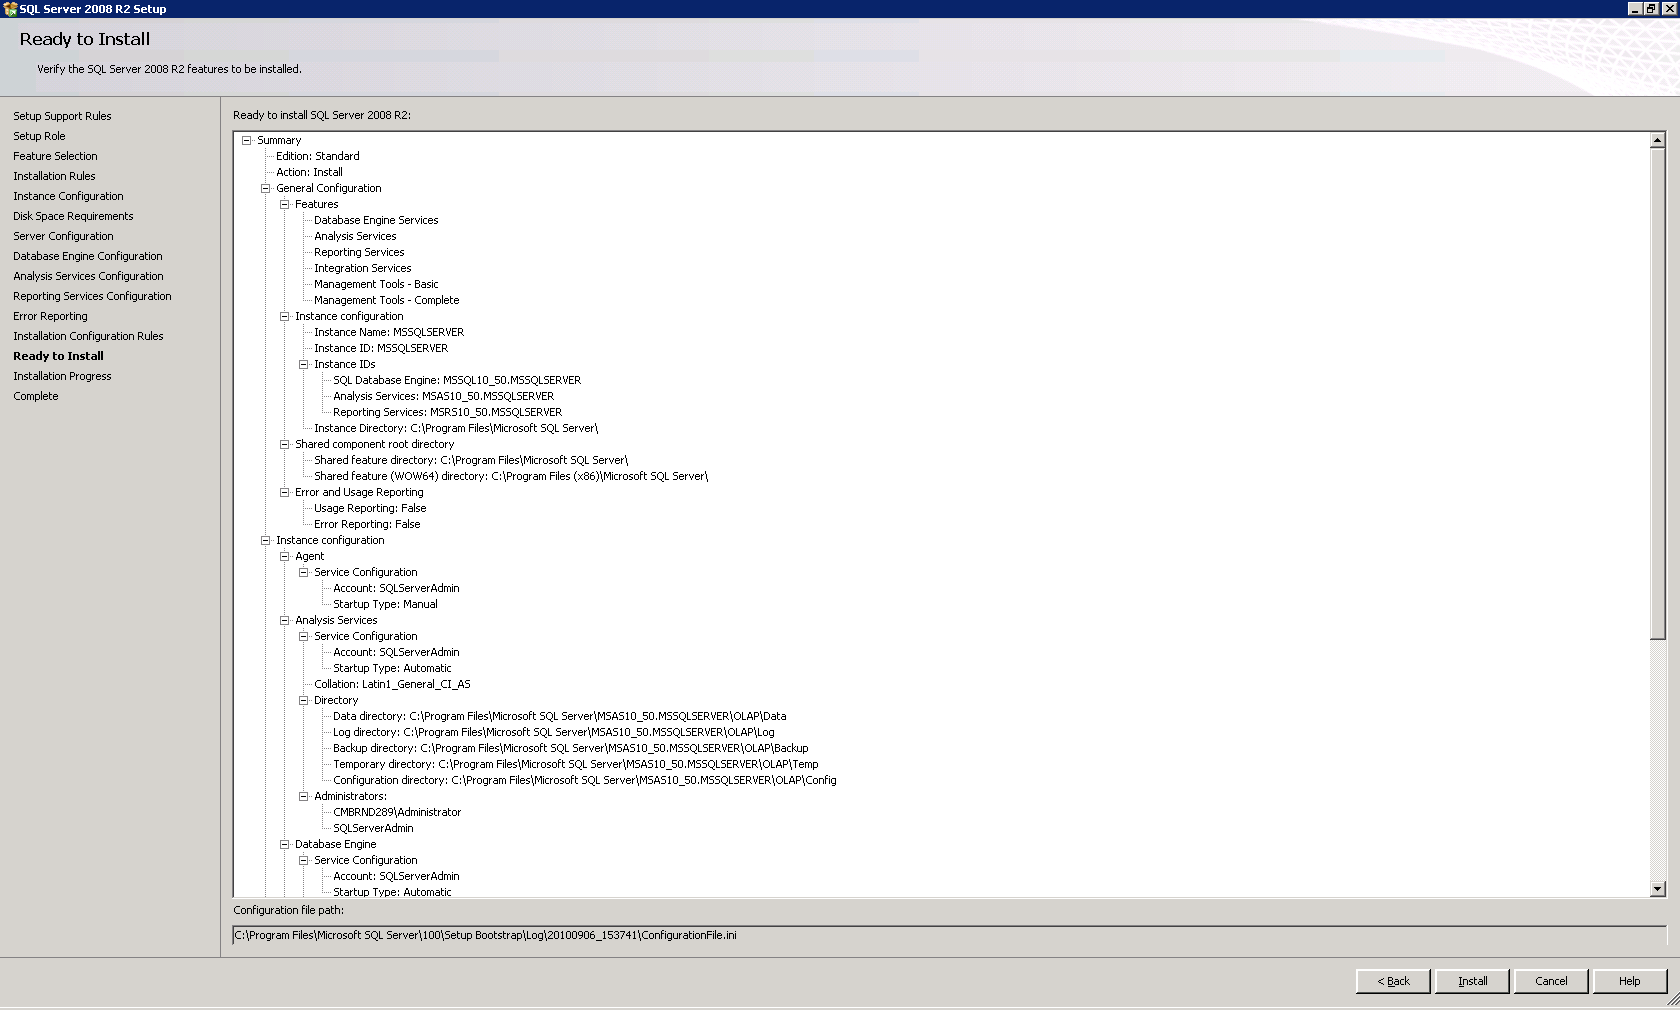Select 'Instance ID: MSSQLSERVER' row
The image size is (1680, 1010).
[381, 348]
